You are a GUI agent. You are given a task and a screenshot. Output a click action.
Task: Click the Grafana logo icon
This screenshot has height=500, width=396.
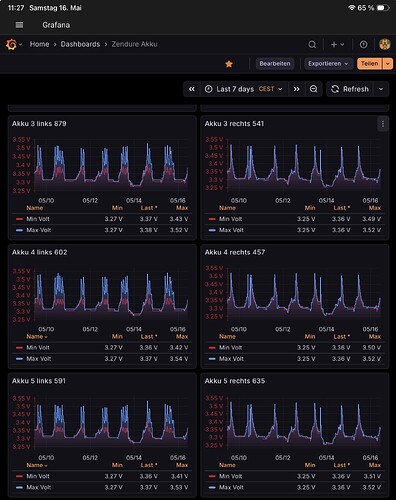tap(11, 44)
